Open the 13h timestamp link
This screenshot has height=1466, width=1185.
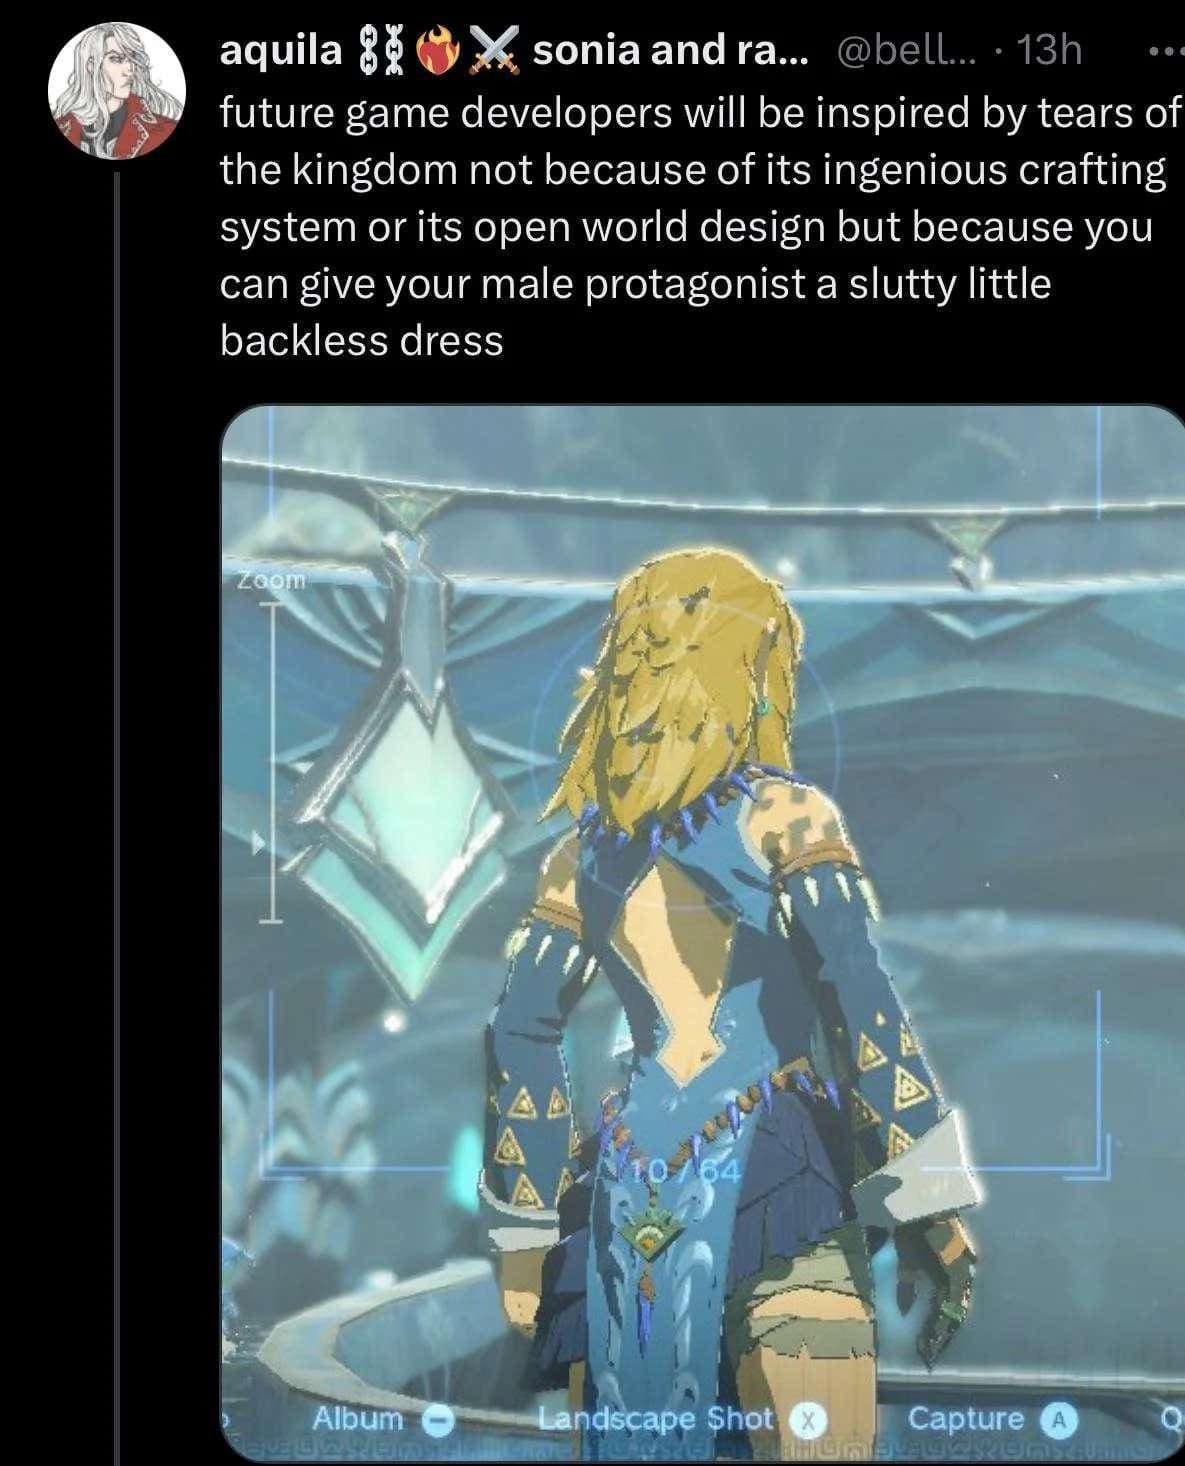click(x=1048, y=49)
